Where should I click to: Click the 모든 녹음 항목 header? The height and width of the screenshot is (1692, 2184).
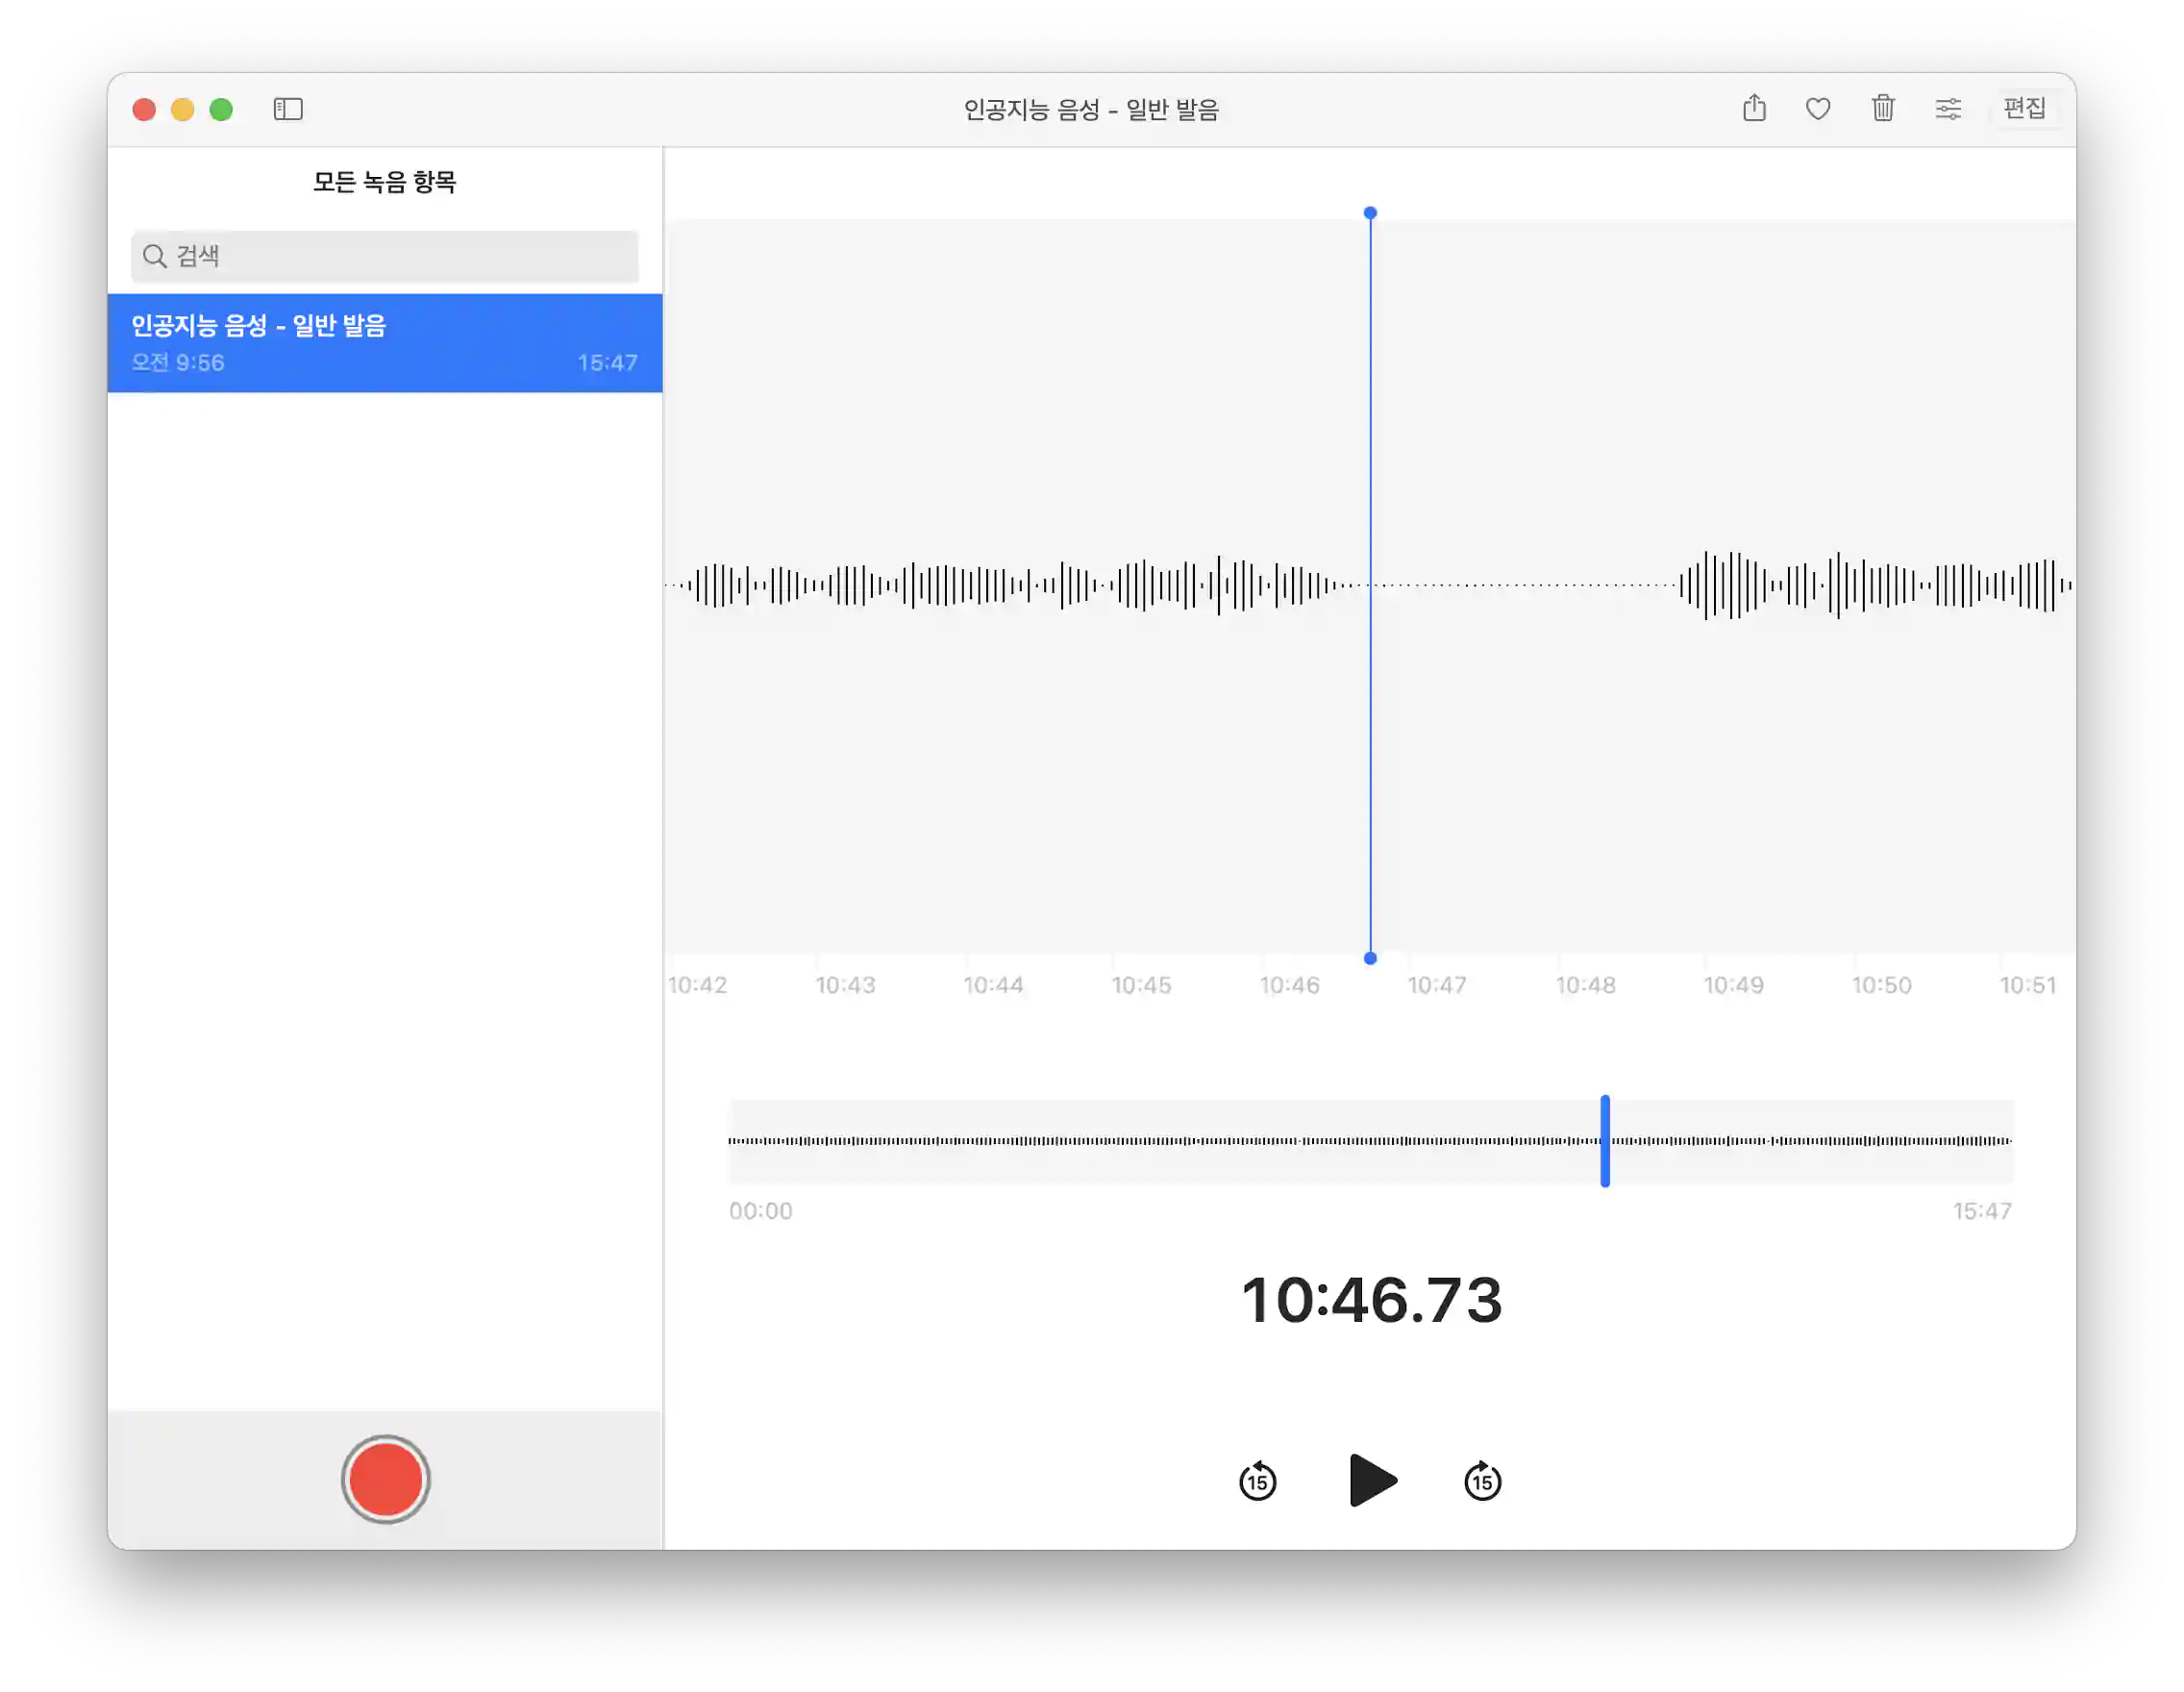click(385, 182)
